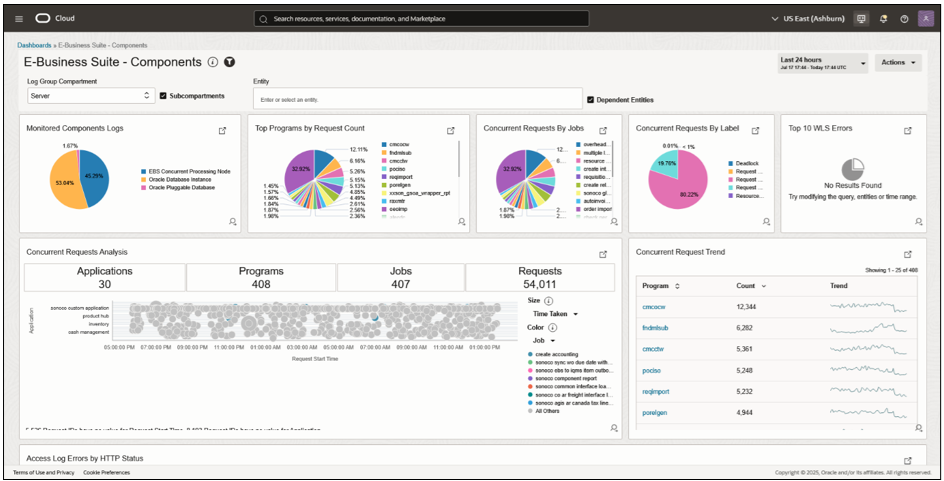Open Terms of Use and Privacy link
This screenshot has width=944, height=481.
pyautogui.click(x=43, y=473)
